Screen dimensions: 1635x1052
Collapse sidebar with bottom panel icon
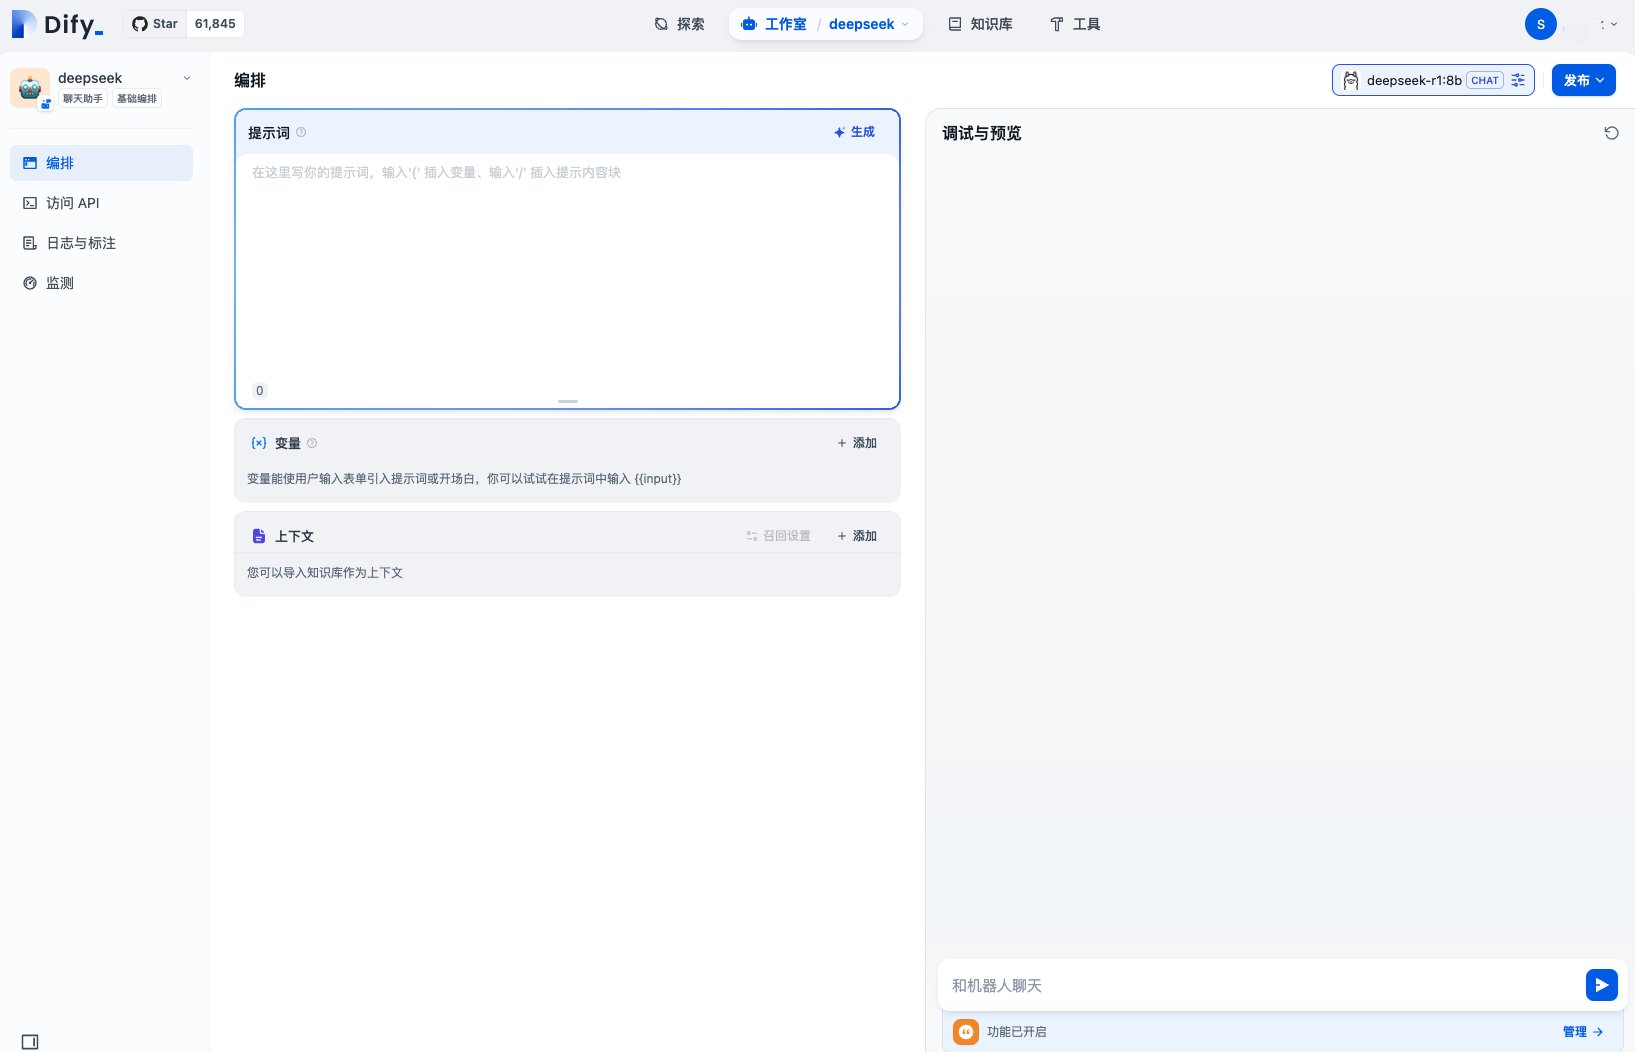[30, 1042]
